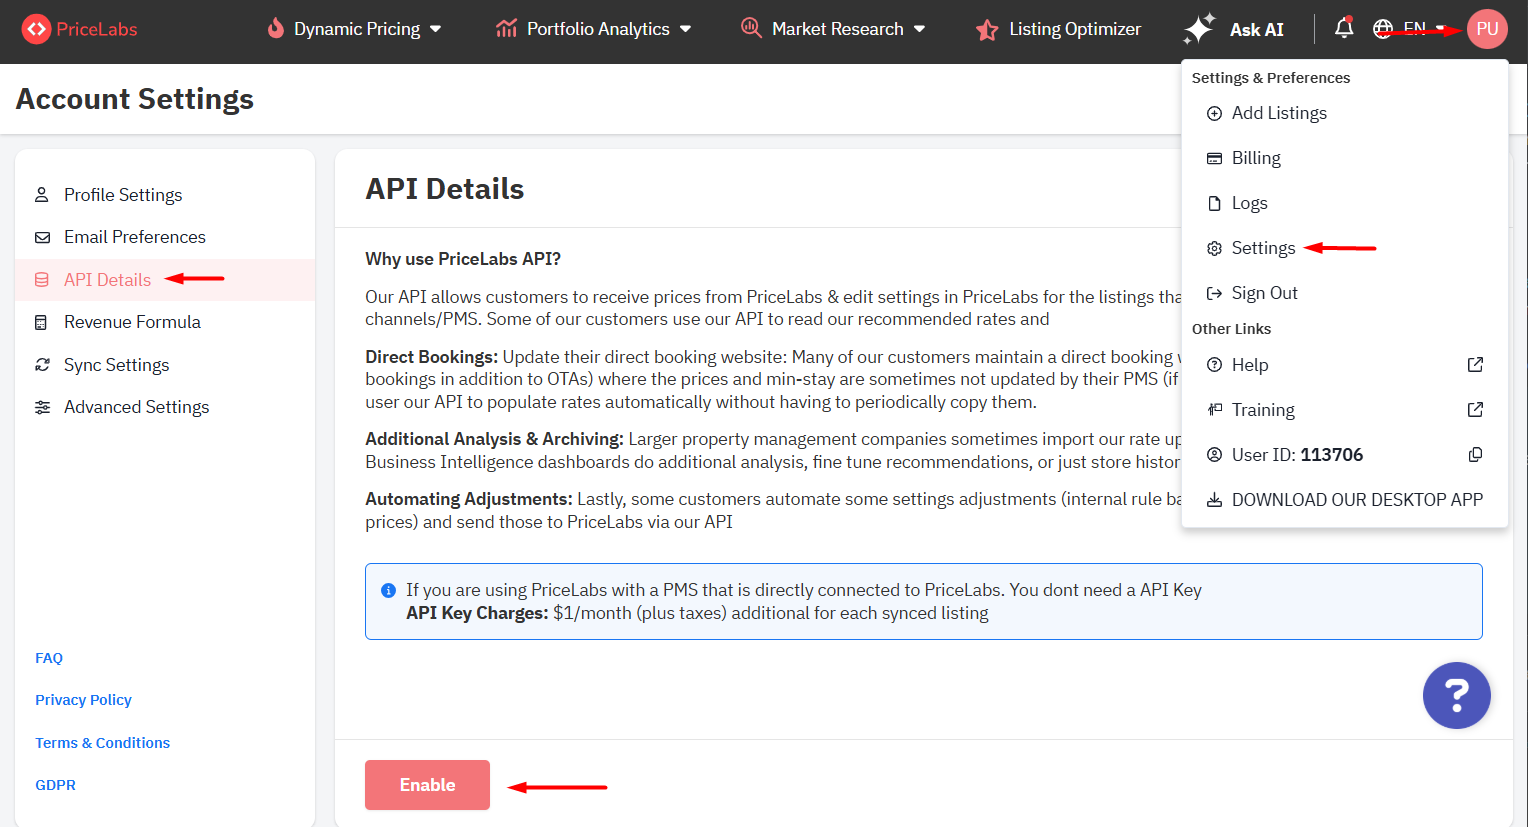Open the blue help question bubble
Image resolution: width=1528 pixels, height=827 pixels.
pos(1456,695)
